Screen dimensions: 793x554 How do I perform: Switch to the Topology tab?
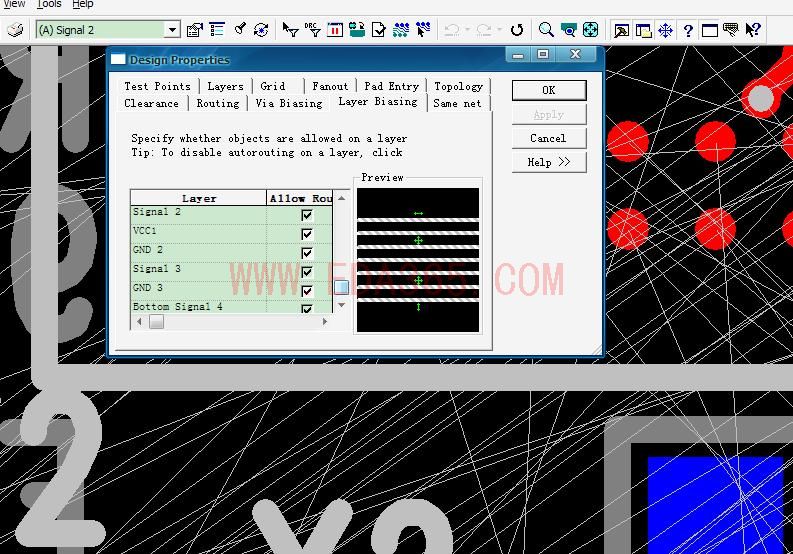pyautogui.click(x=458, y=87)
